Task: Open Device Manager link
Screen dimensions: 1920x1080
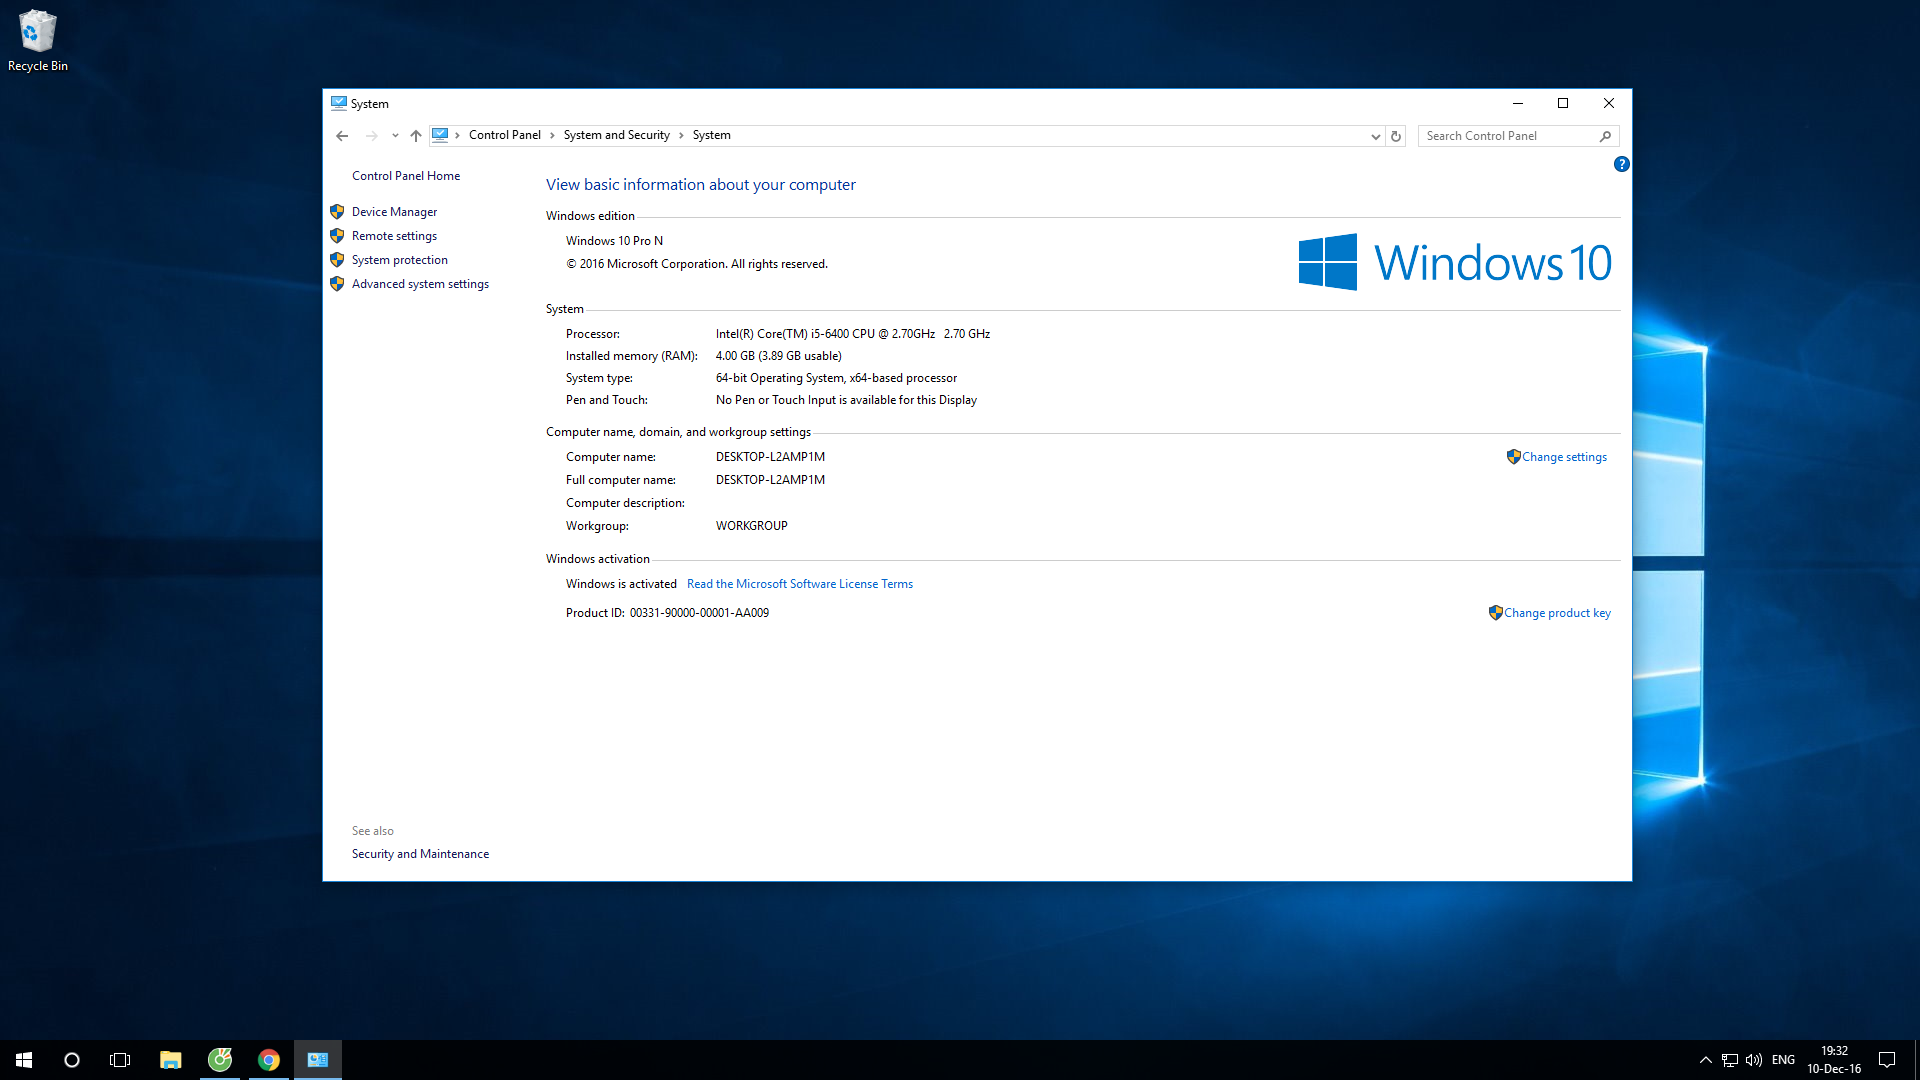Action: tap(394, 212)
